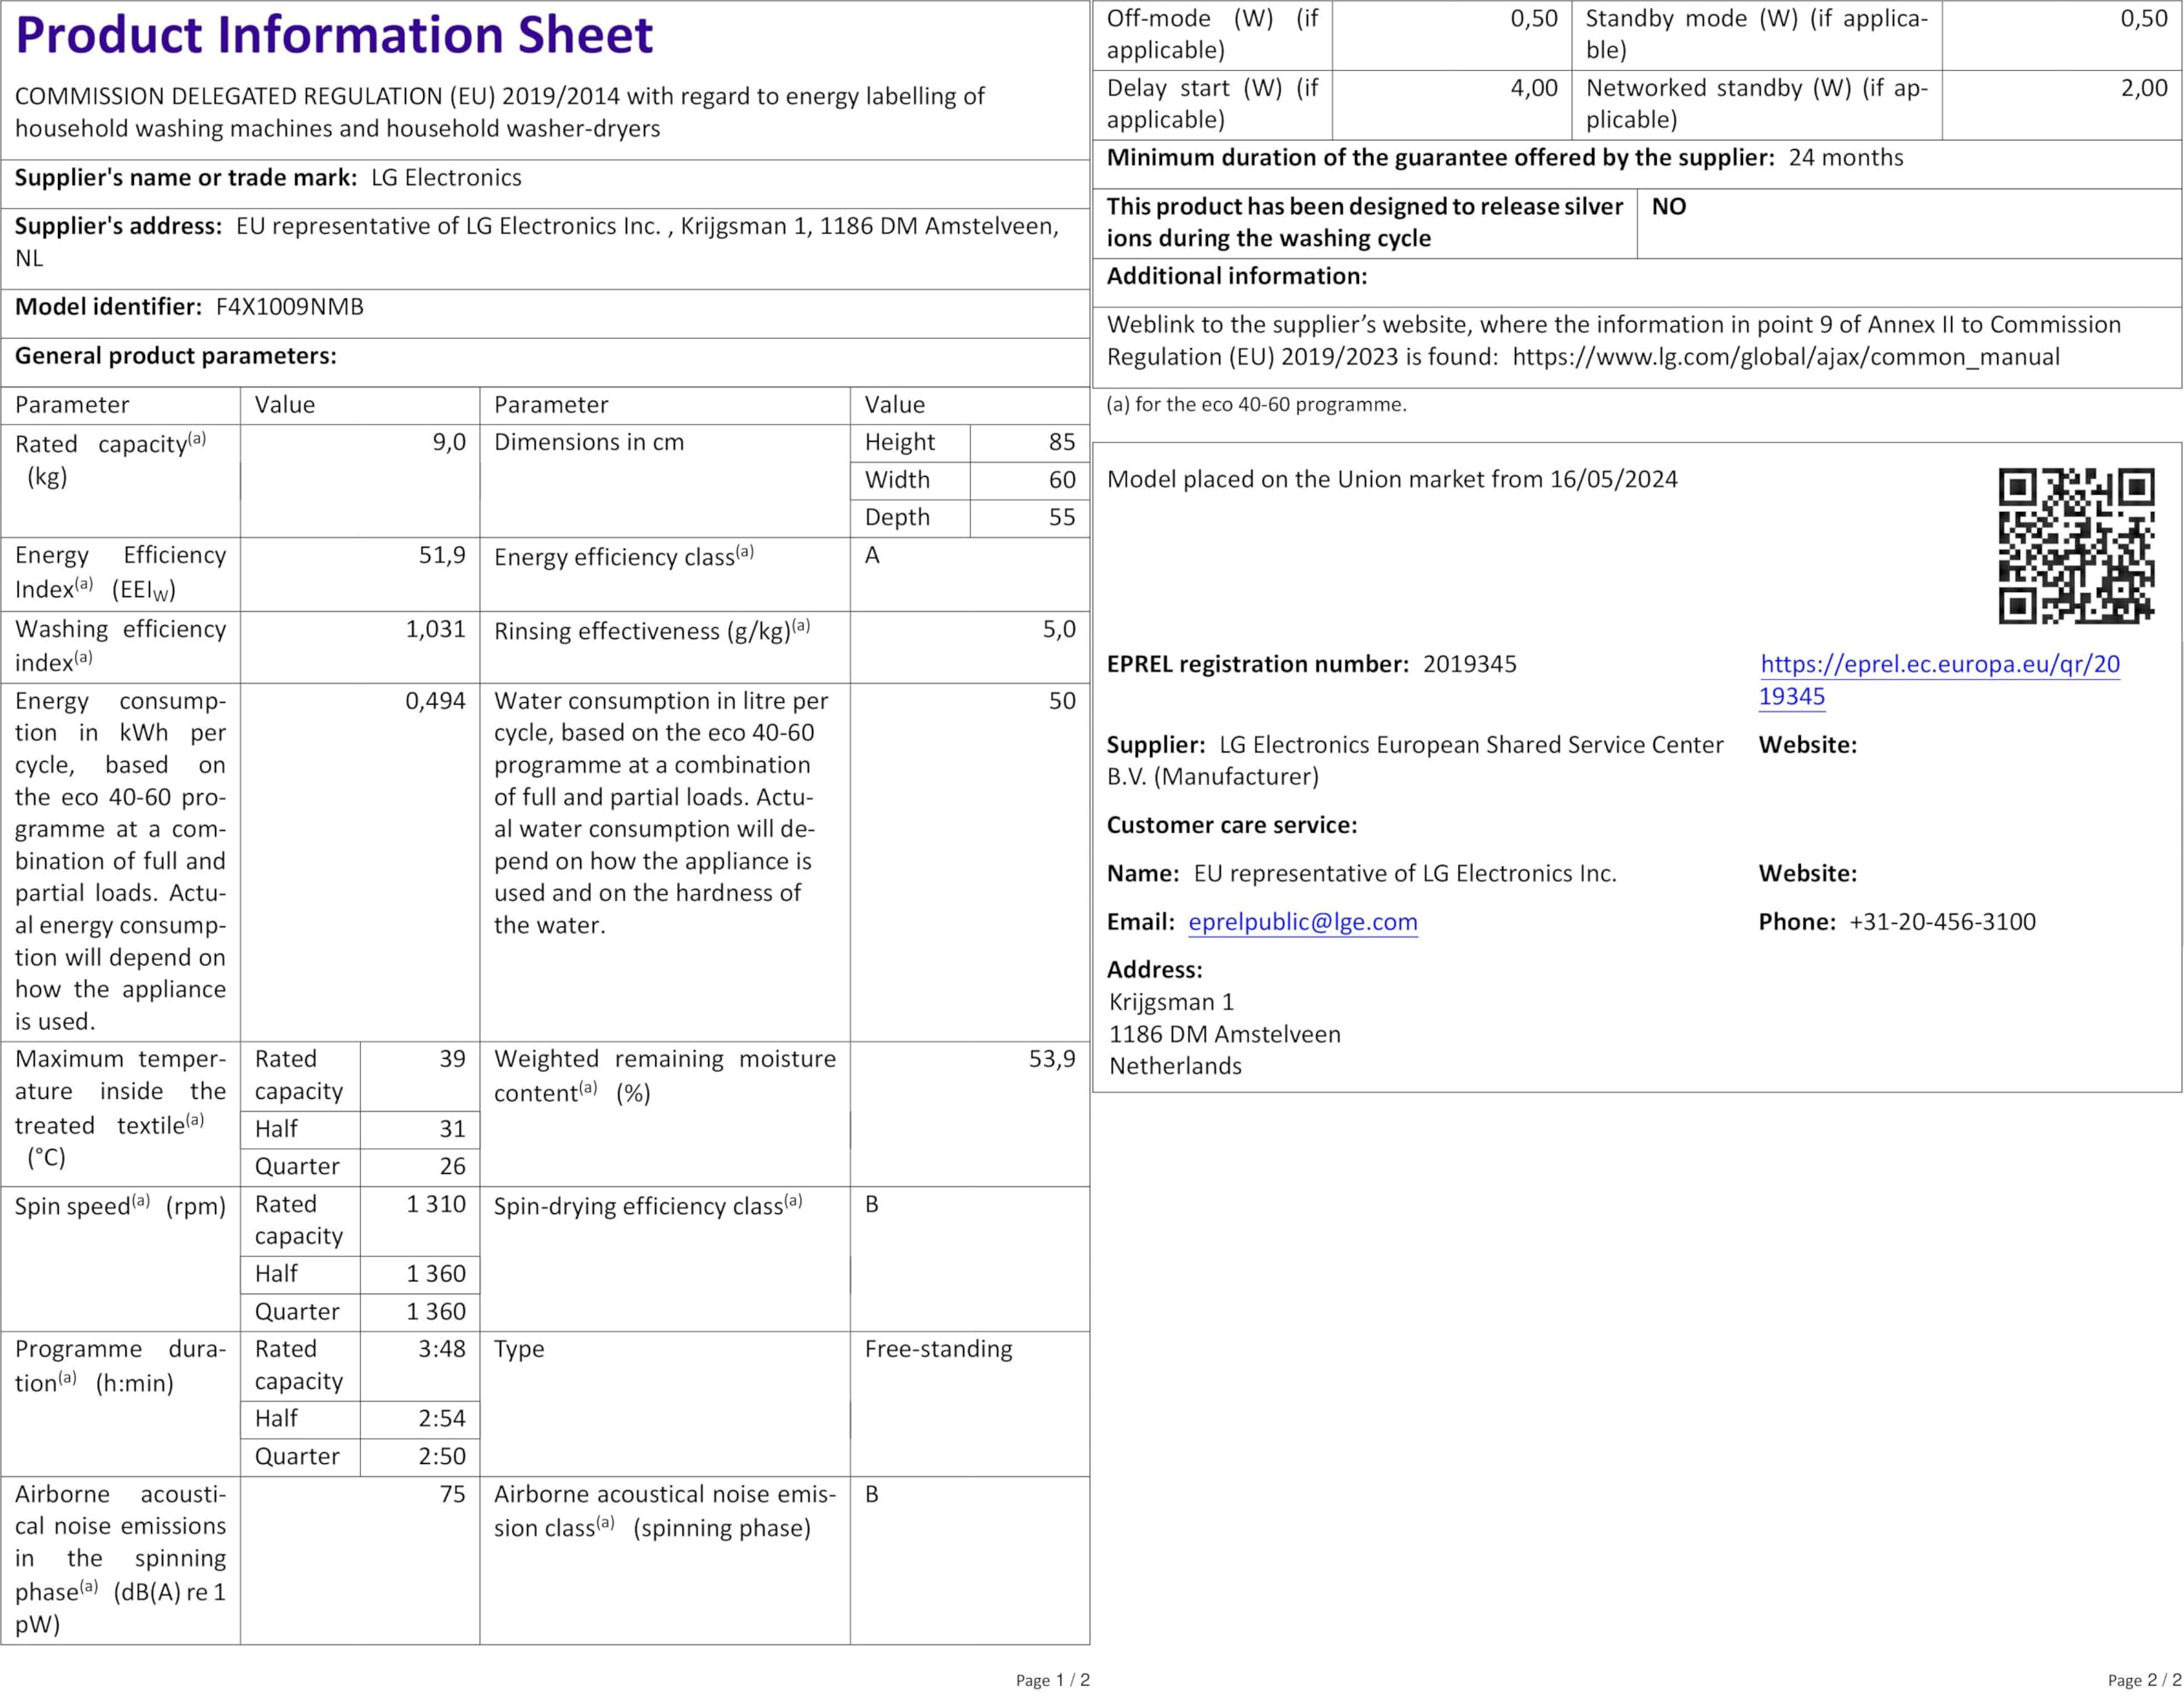
Task: Click the Product Information Sheet title
Action: click(x=334, y=35)
